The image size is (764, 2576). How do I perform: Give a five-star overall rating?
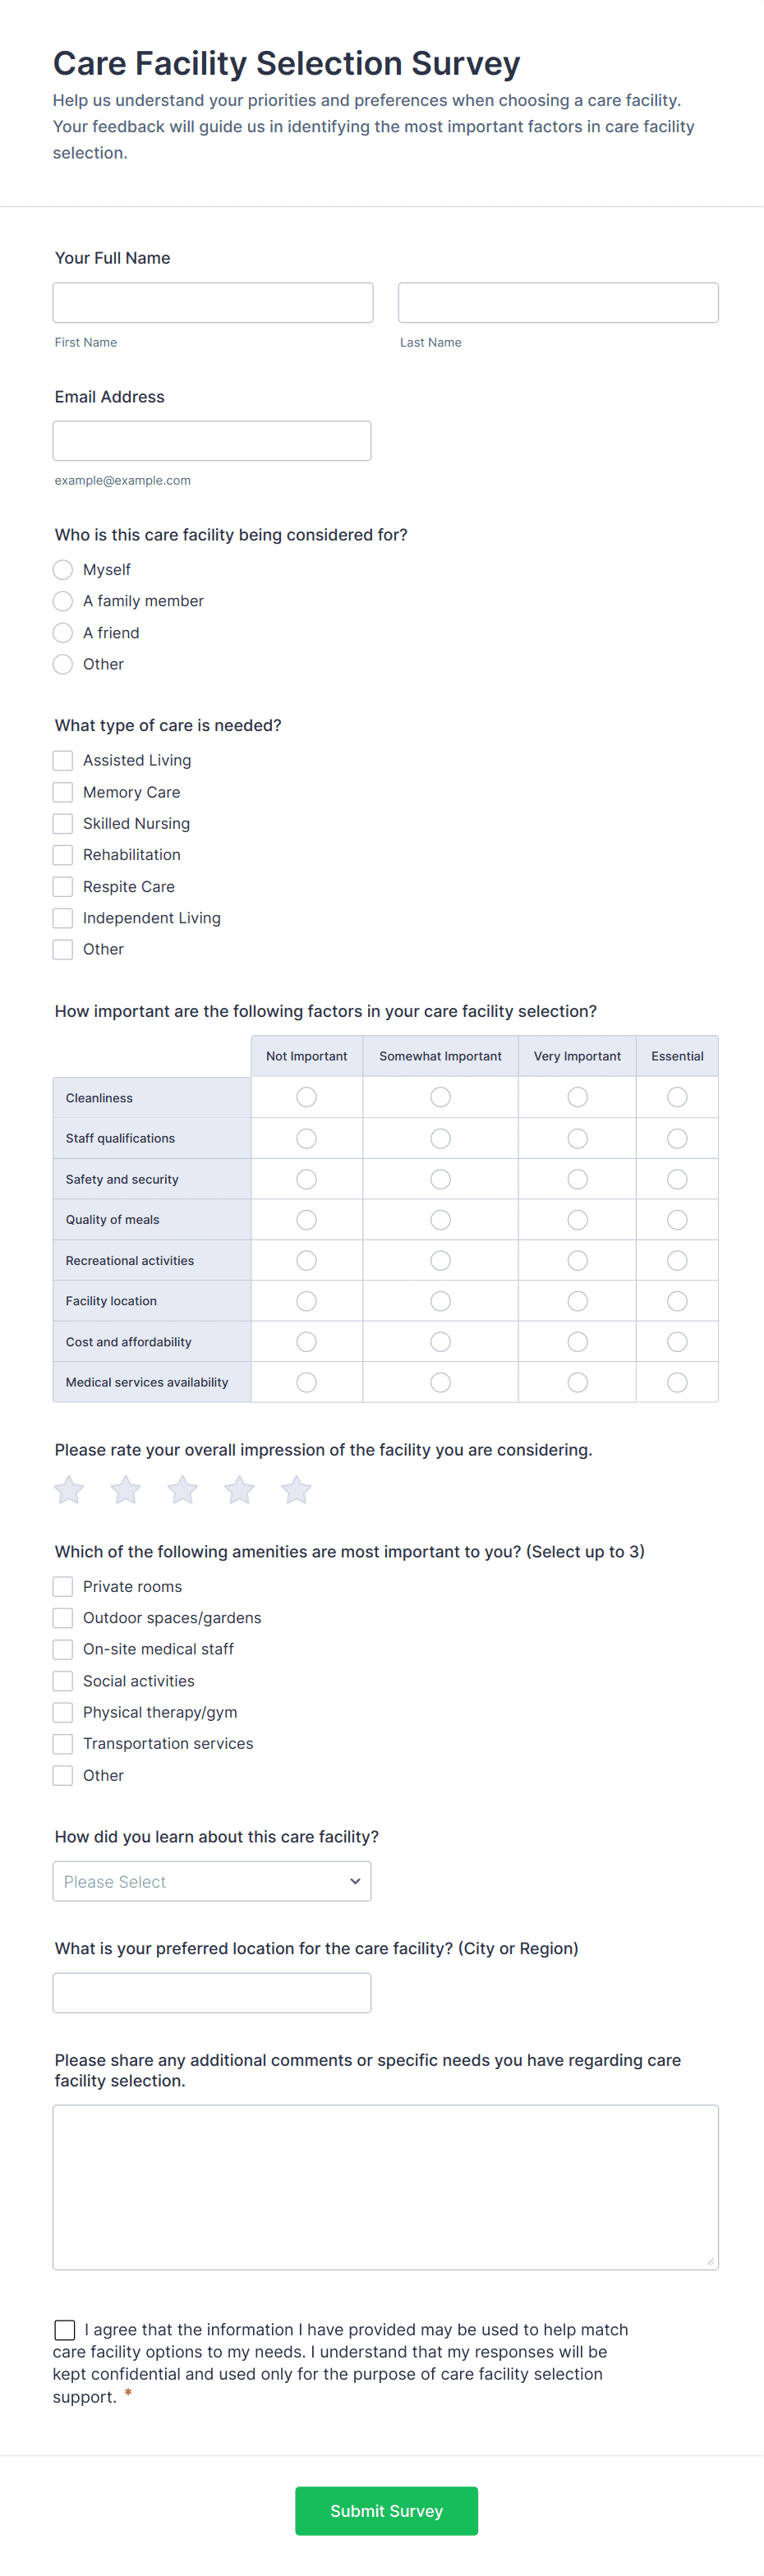296,1489
